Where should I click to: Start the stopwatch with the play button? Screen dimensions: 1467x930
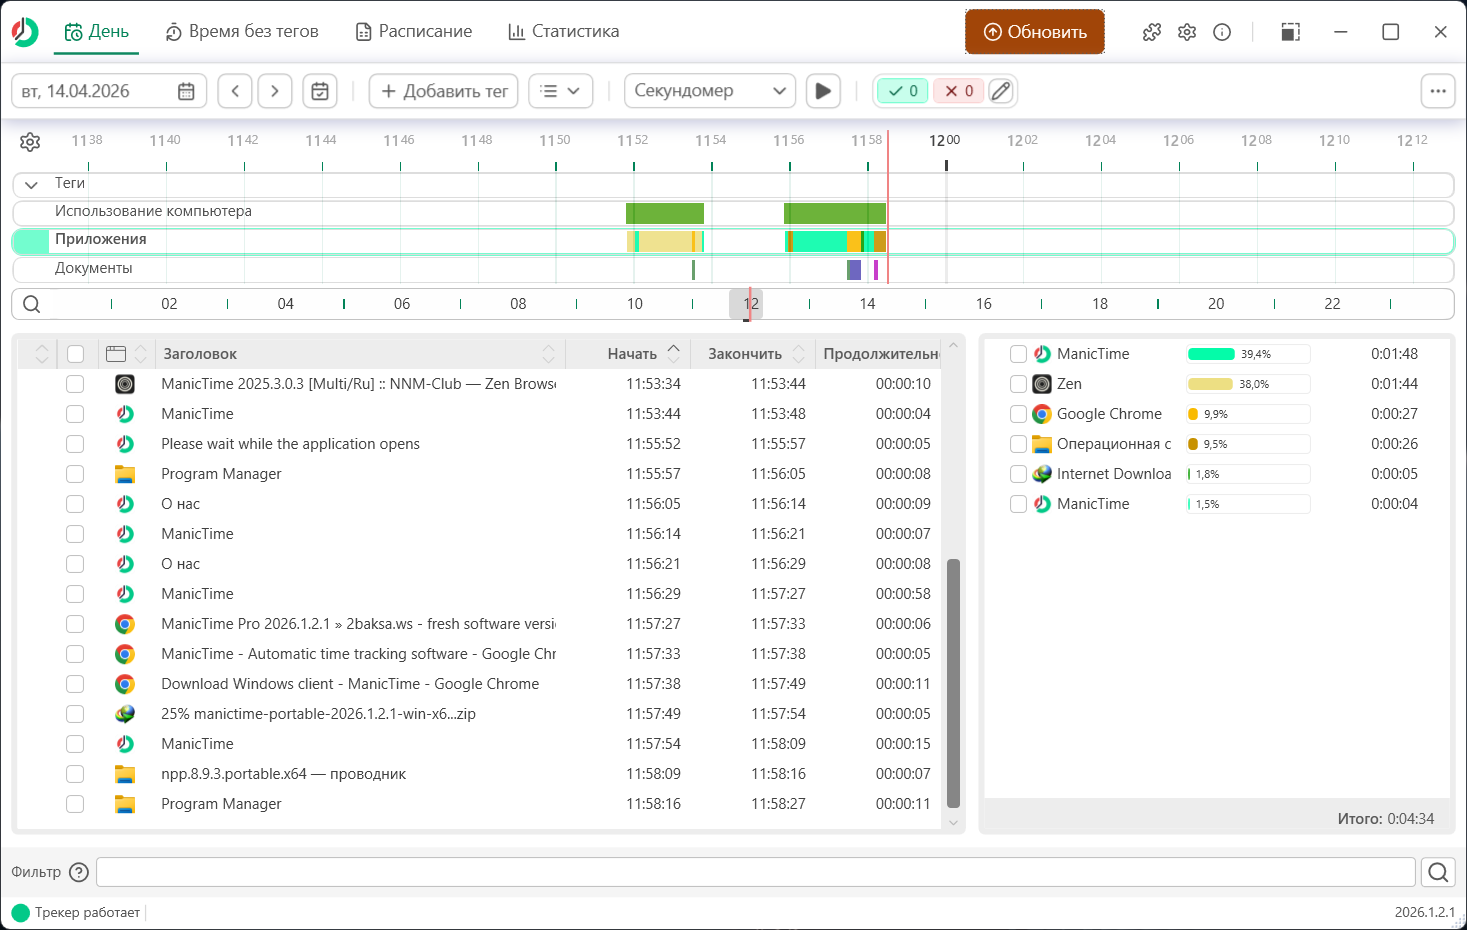coord(823,91)
